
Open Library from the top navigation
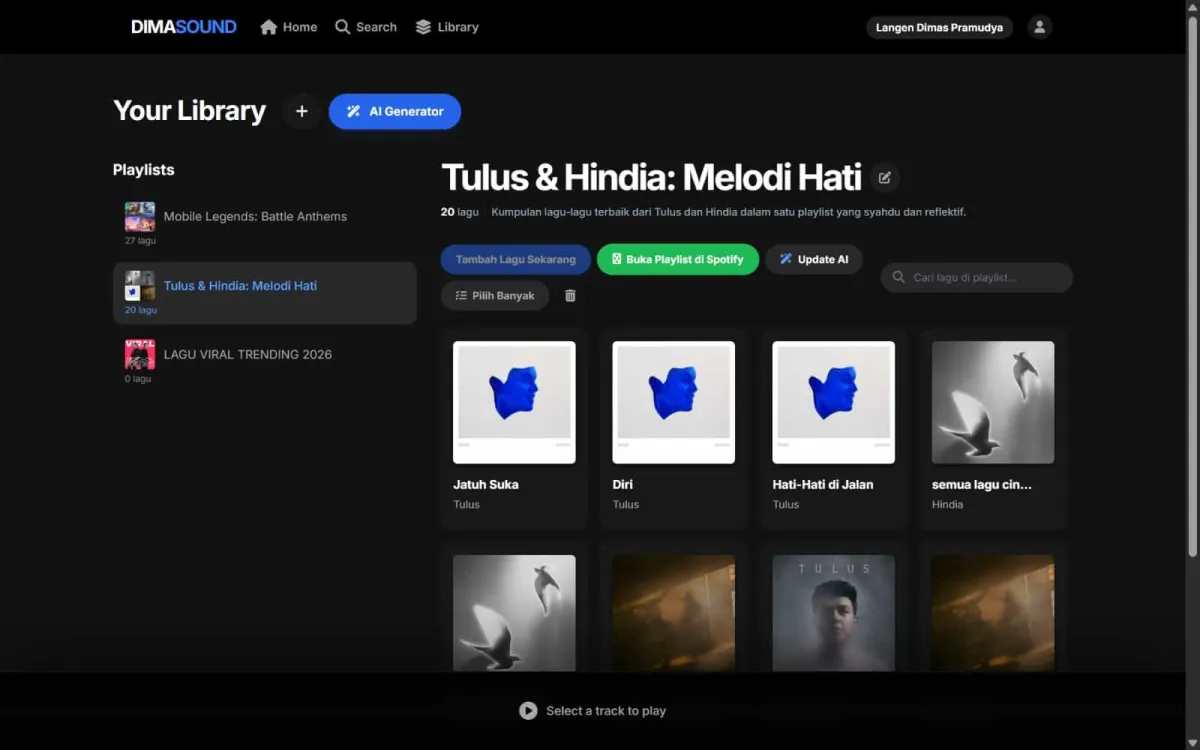coord(447,27)
